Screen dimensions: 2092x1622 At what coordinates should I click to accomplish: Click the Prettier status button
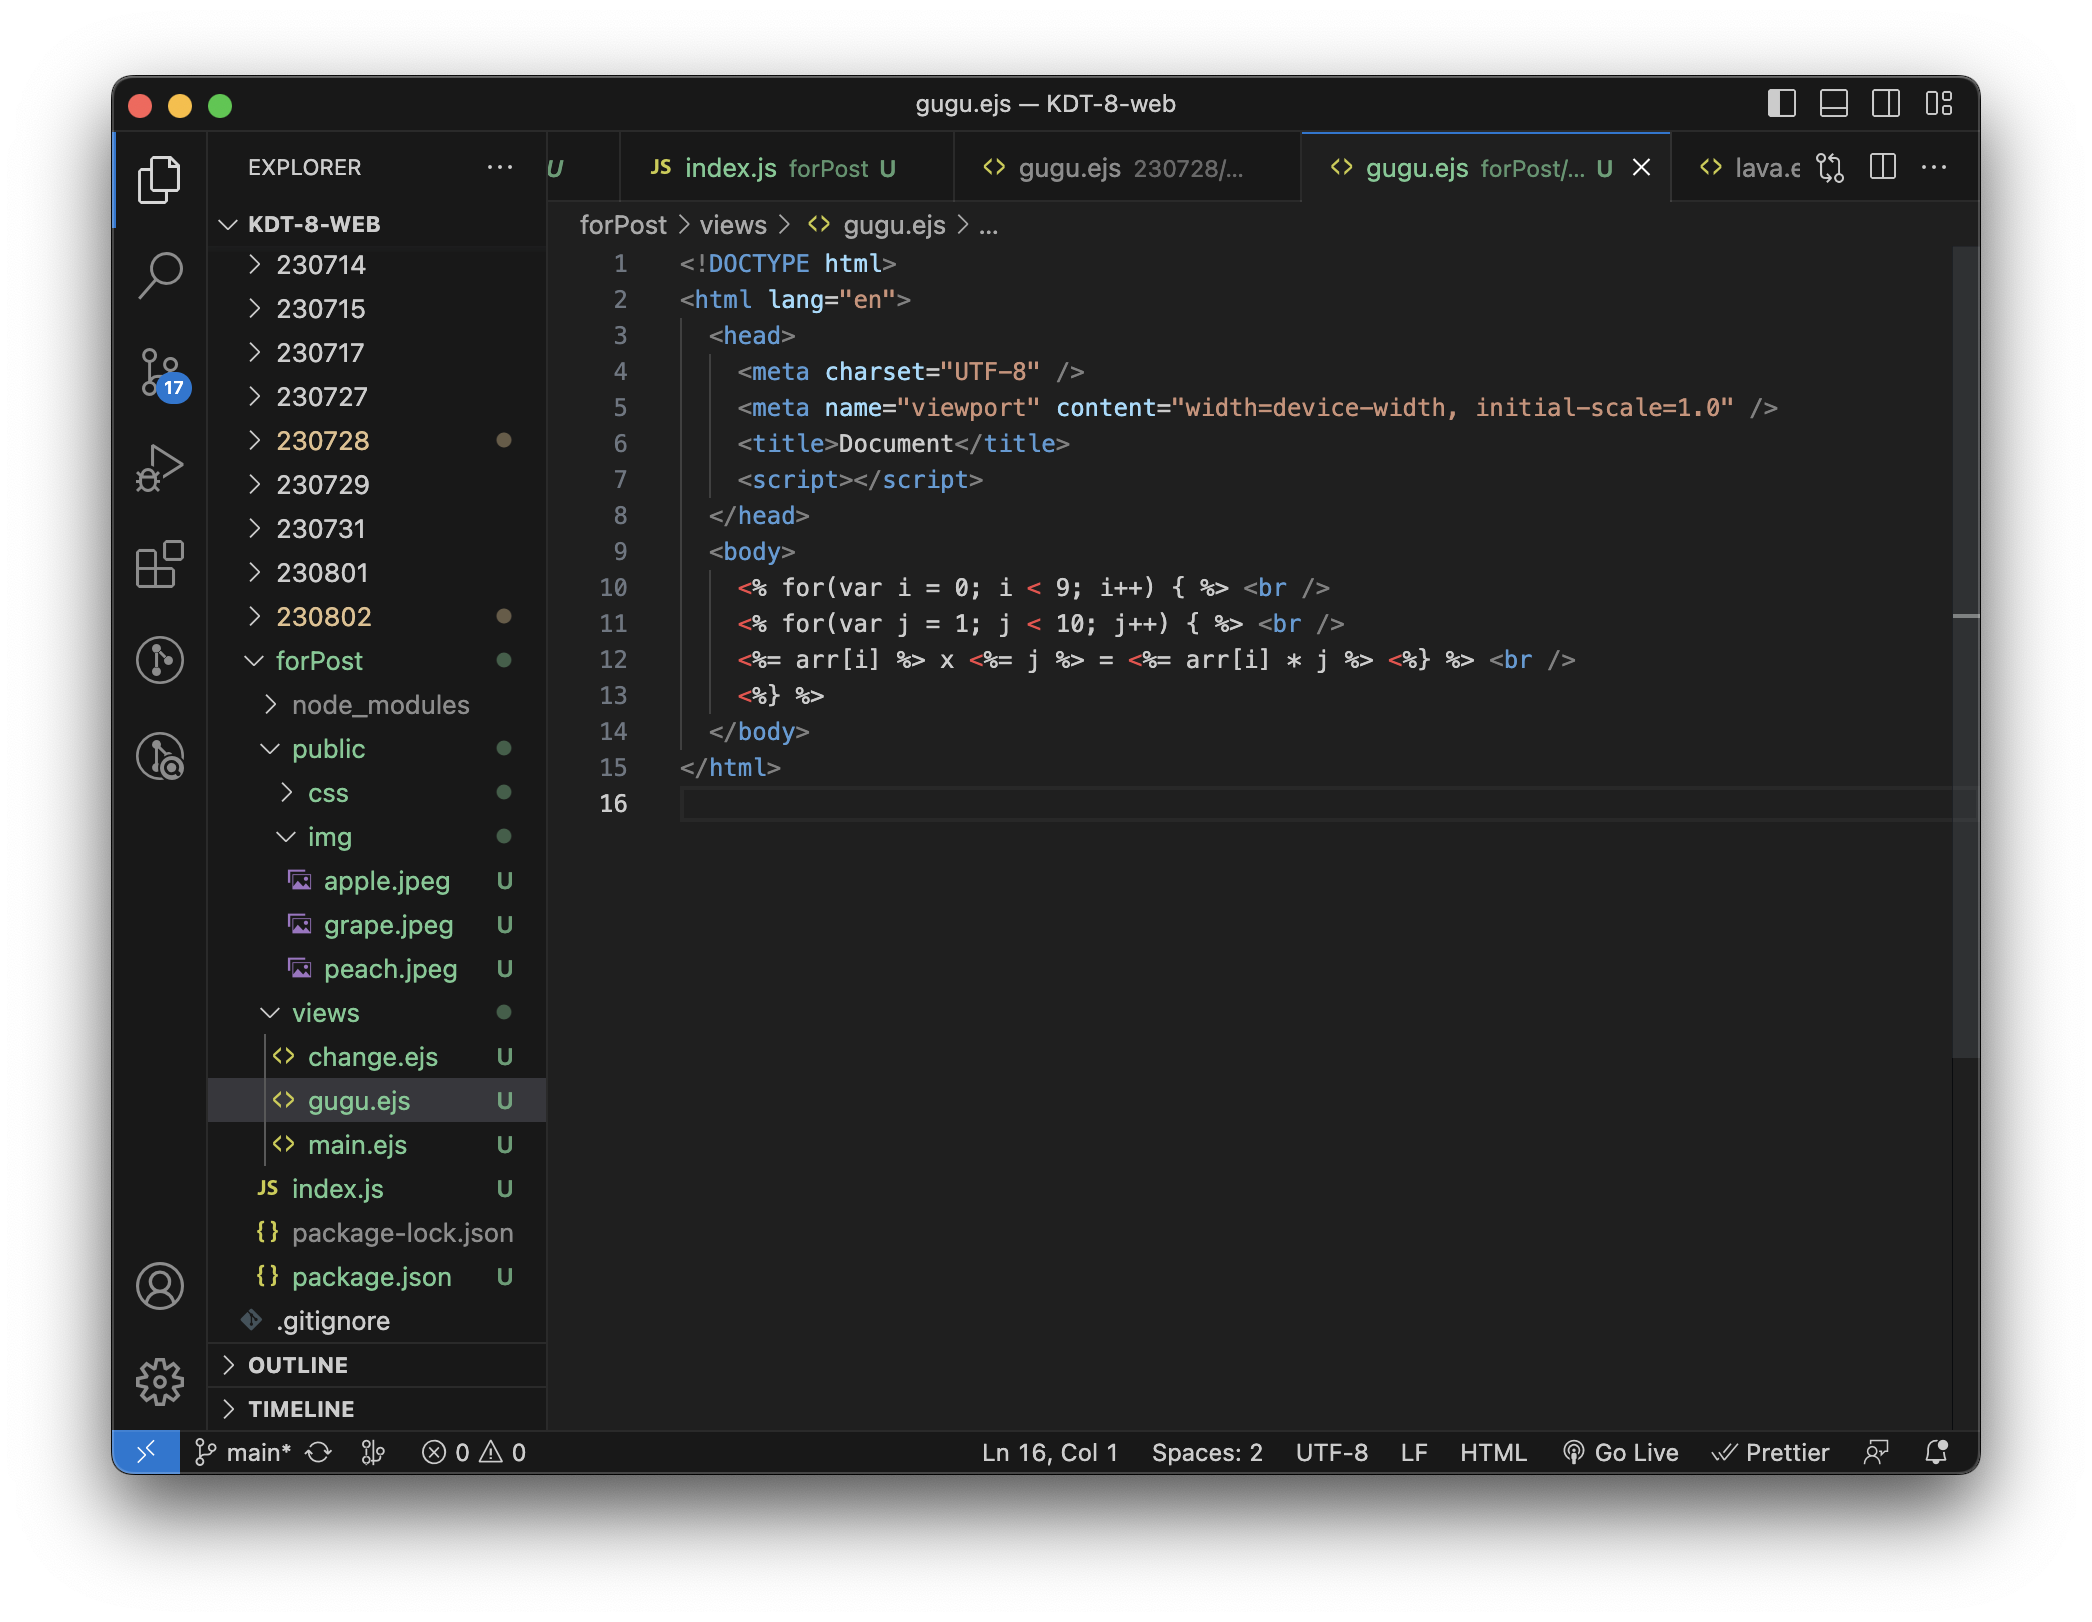click(1770, 1452)
